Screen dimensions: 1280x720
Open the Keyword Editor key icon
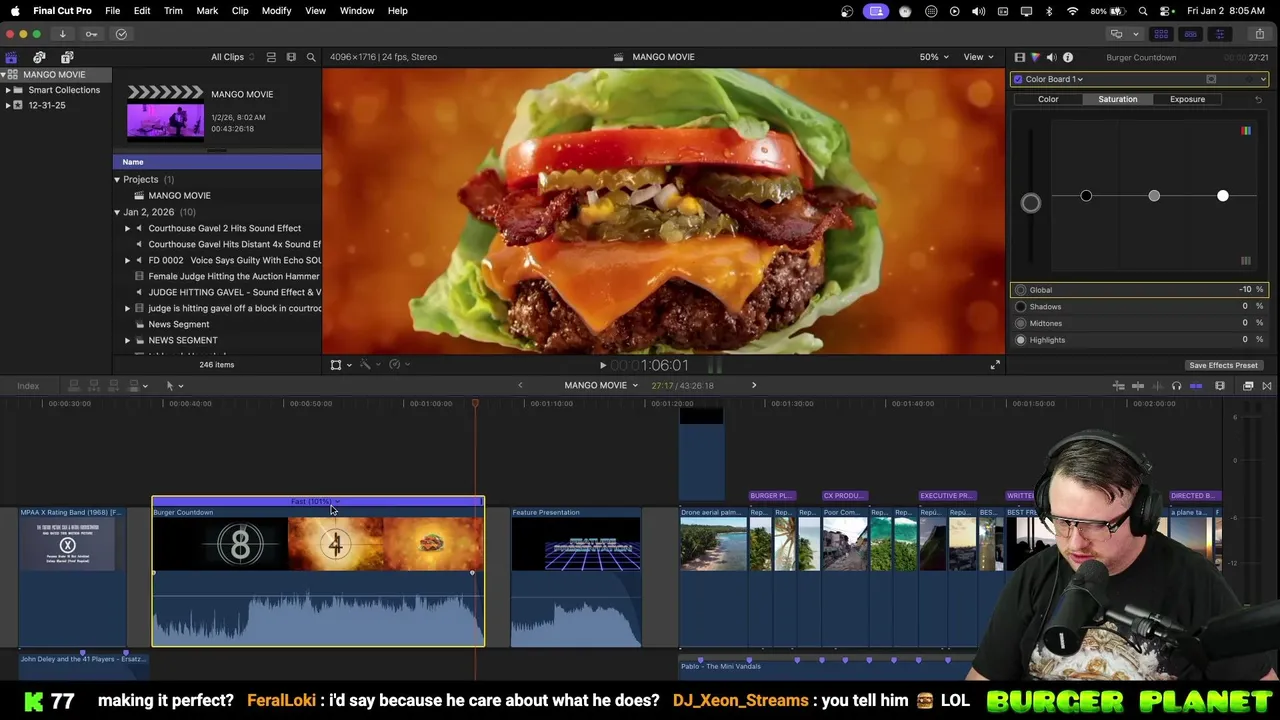pos(91,34)
